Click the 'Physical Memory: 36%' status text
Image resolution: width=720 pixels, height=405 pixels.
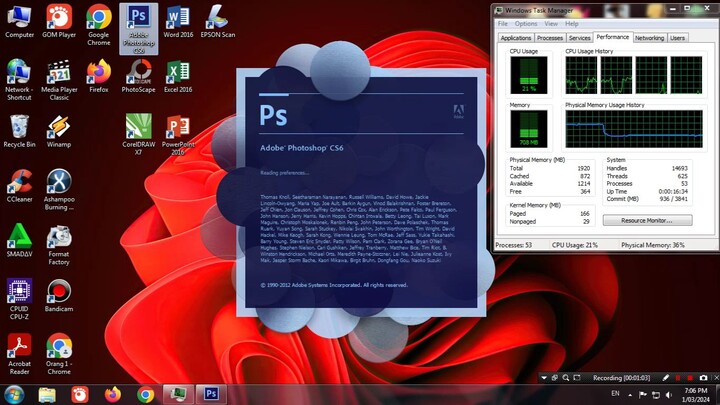click(652, 245)
